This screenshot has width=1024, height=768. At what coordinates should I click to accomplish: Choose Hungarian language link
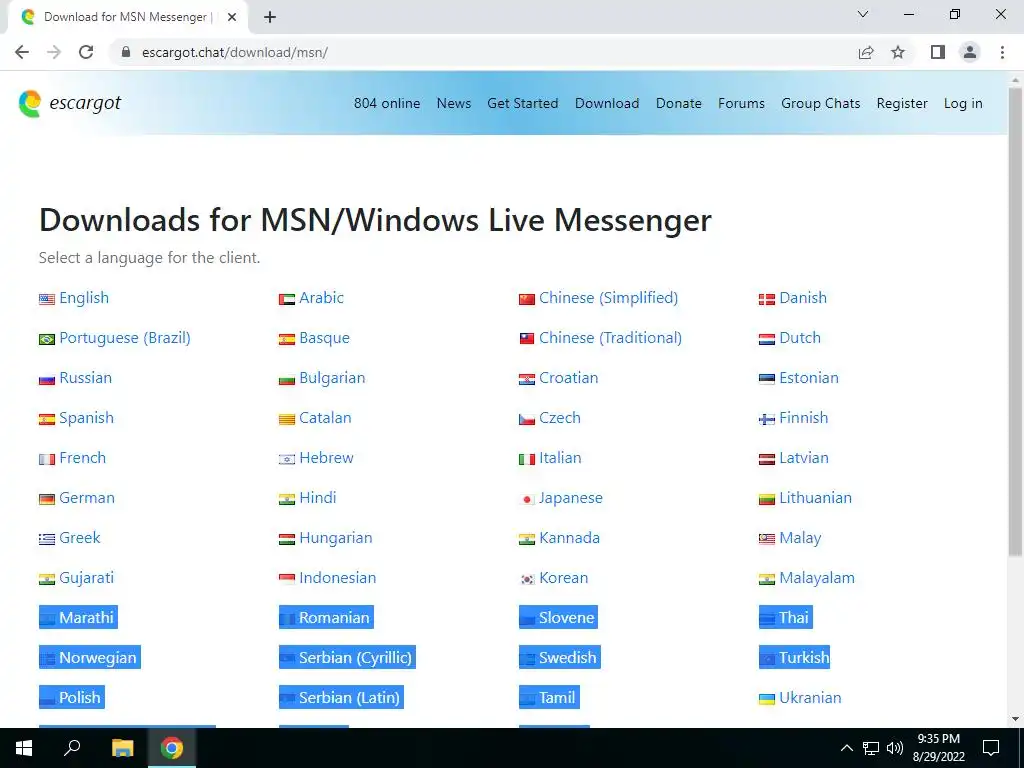[x=335, y=537]
